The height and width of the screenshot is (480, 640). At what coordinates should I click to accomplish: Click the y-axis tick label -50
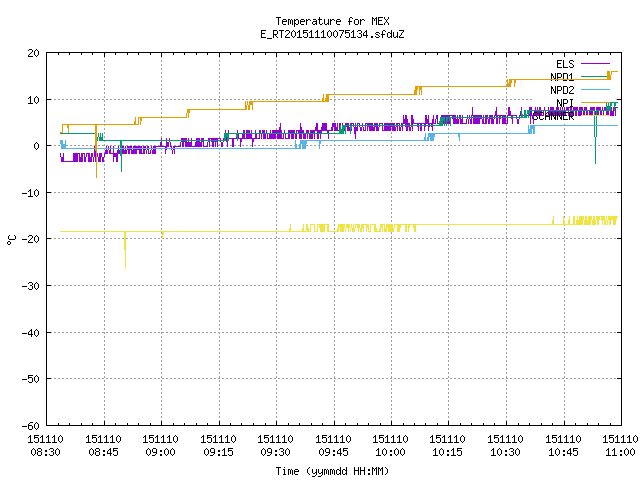(x=31, y=379)
